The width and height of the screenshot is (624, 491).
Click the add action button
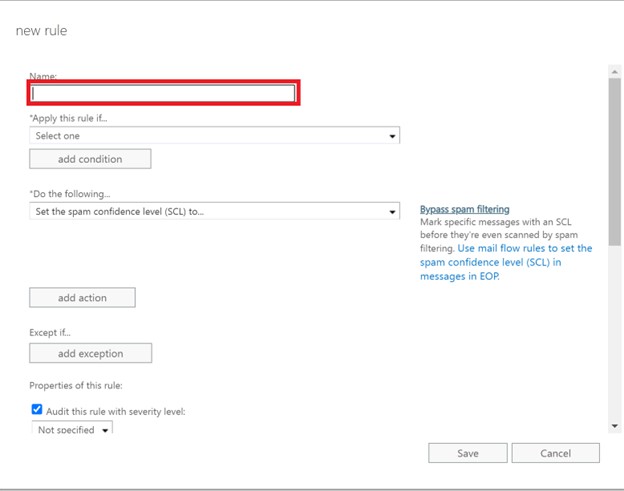click(x=82, y=298)
